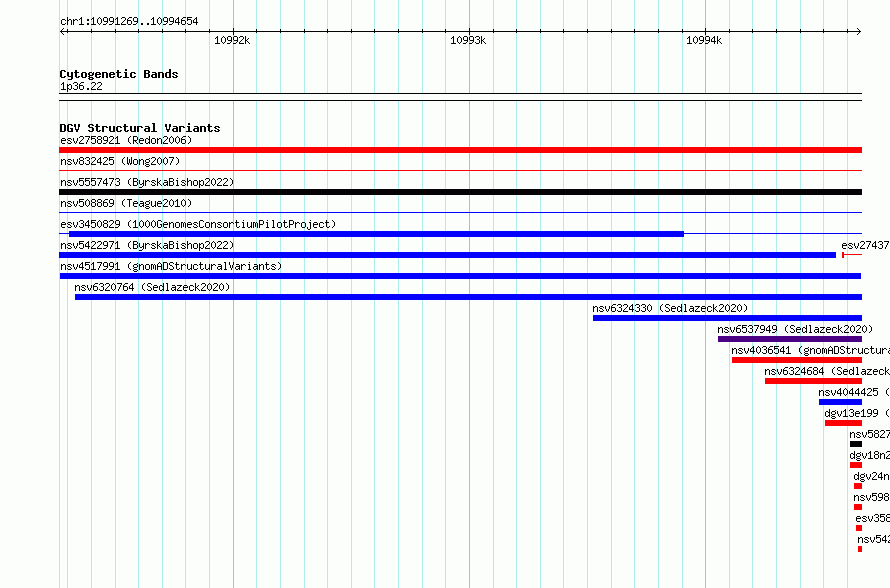Open variant label nsv6324684 (Sedlazeck…)

click(827, 371)
